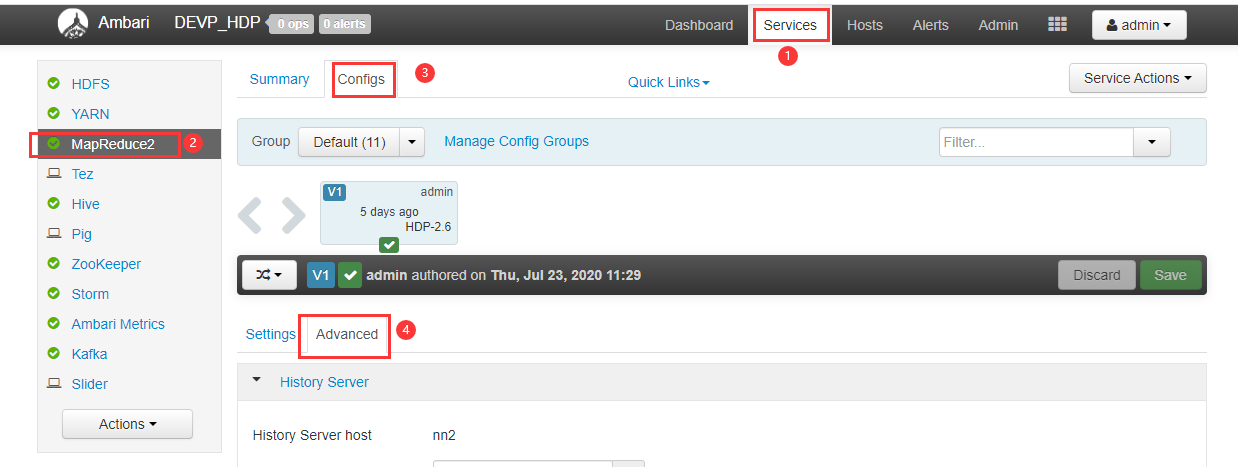
Task: Open the Hosts nav item
Action: [865, 25]
